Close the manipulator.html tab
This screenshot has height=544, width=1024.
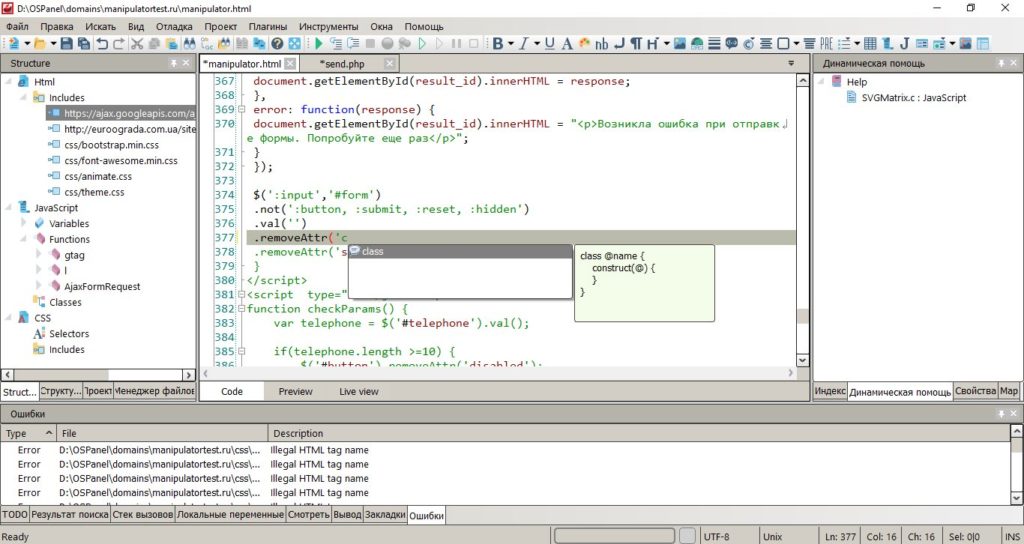click(291, 63)
